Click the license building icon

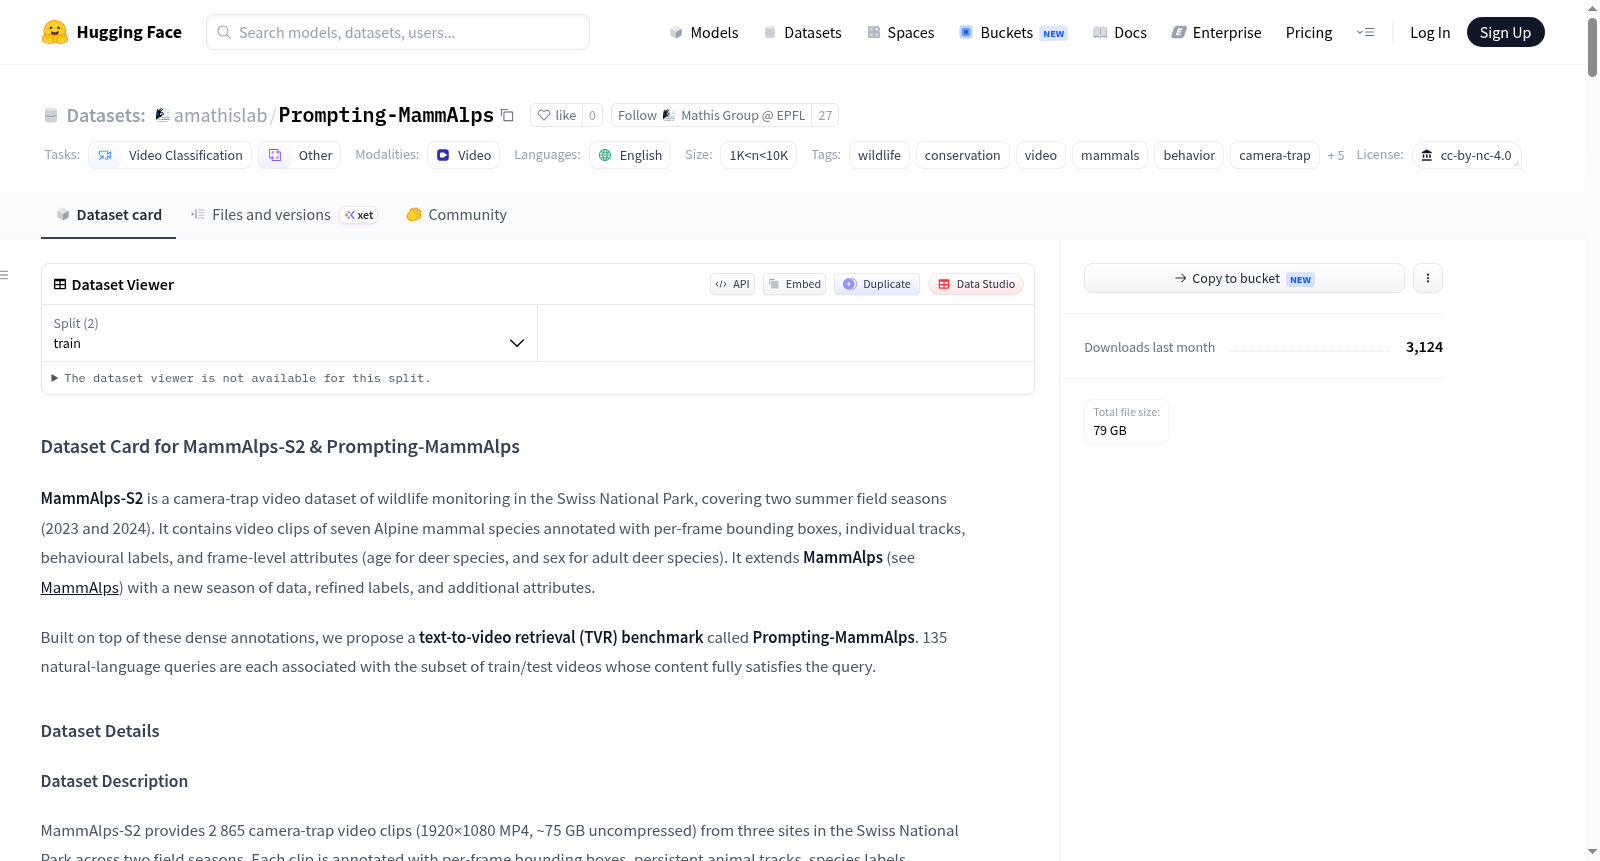point(1427,155)
